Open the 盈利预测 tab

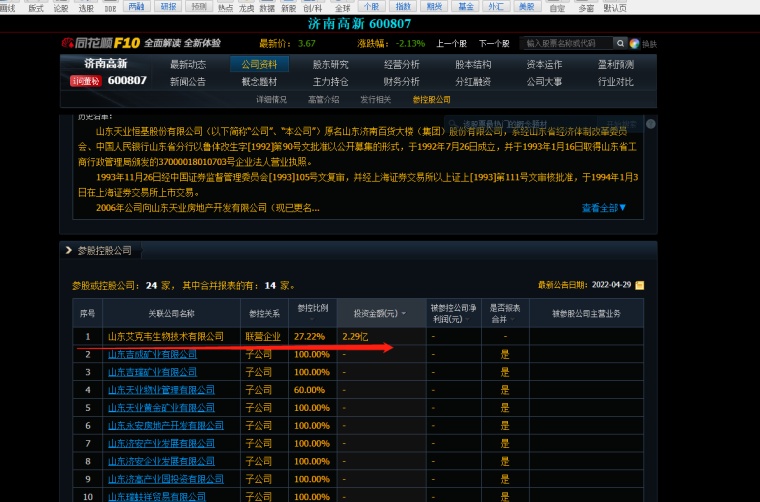[616, 64]
